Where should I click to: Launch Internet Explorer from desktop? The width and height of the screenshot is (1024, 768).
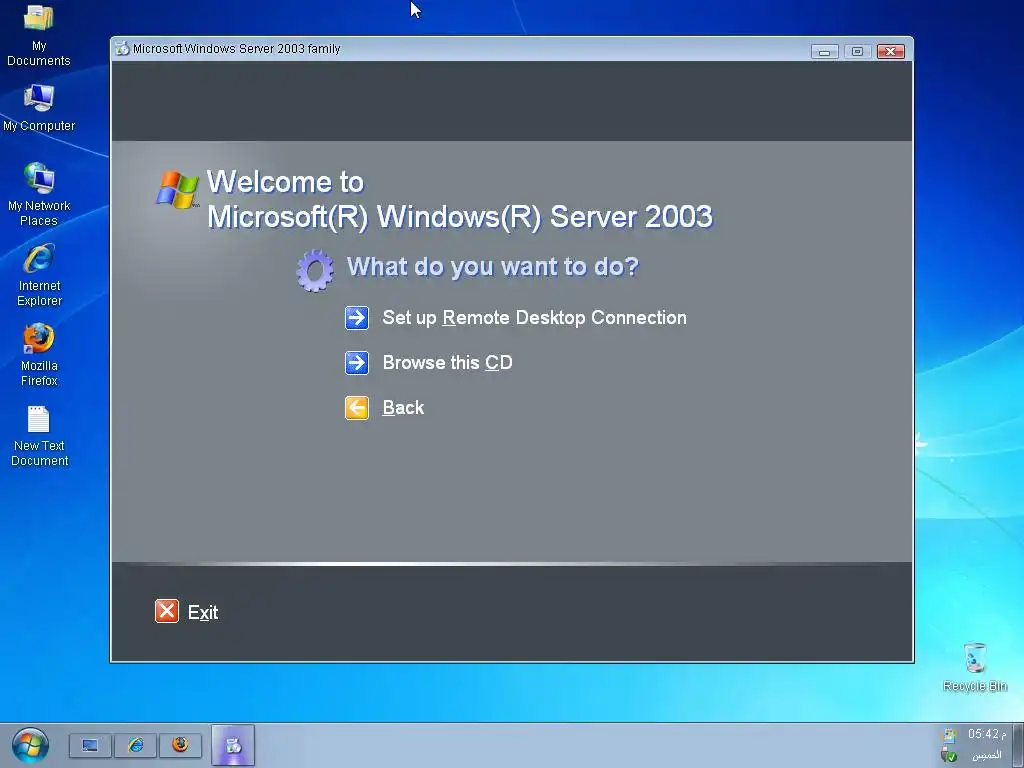pos(39,274)
